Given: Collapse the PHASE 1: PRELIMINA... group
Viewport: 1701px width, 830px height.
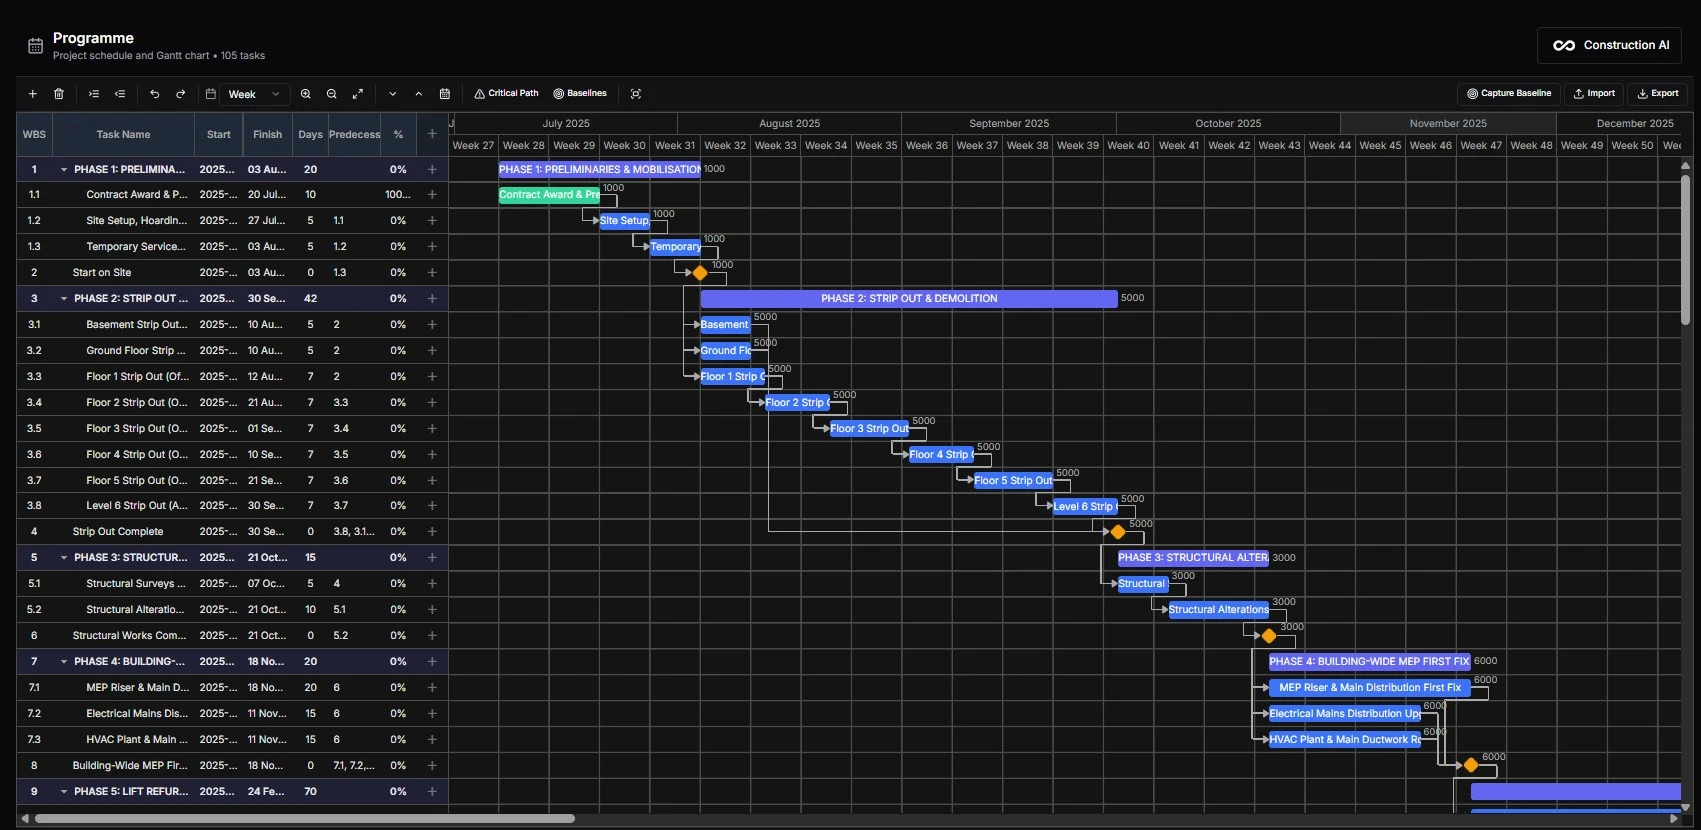Looking at the screenshot, I should [x=64, y=170].
